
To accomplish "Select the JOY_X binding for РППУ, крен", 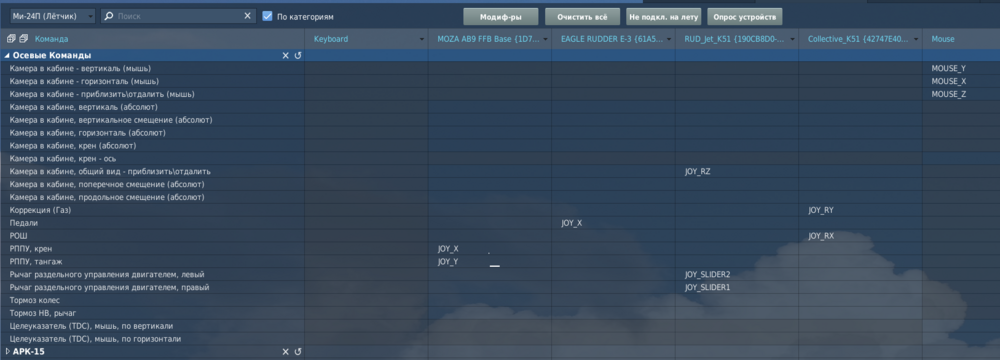I will [x=448, y=249].
